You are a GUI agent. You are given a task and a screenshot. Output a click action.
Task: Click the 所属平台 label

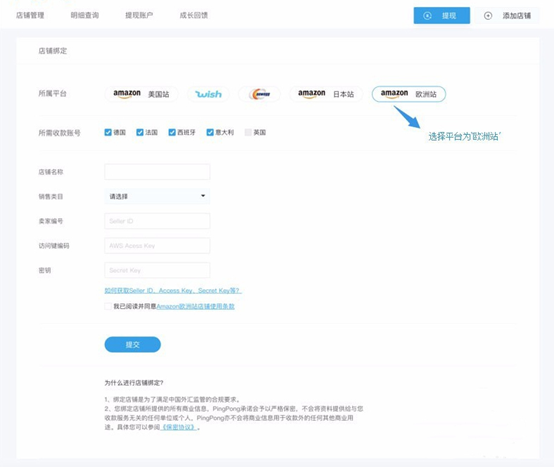coord(53,94)
